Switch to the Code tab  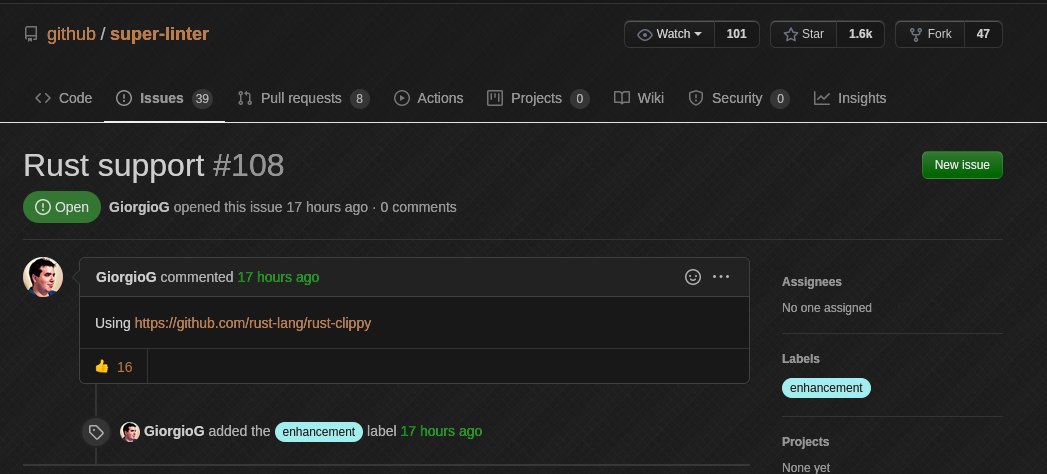[63, 98]
